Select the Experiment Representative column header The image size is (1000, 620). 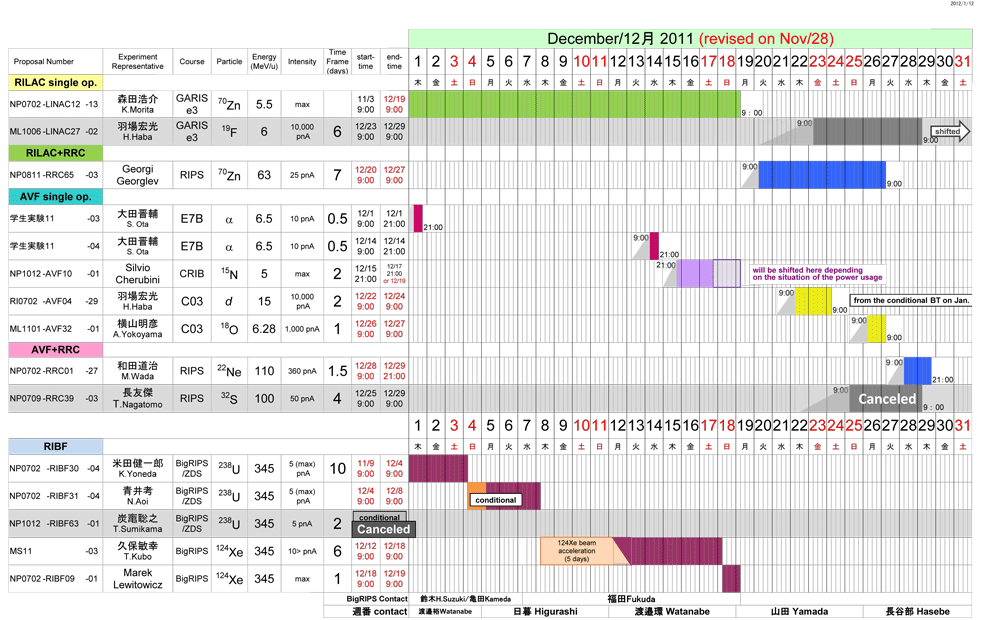(138, 61)
